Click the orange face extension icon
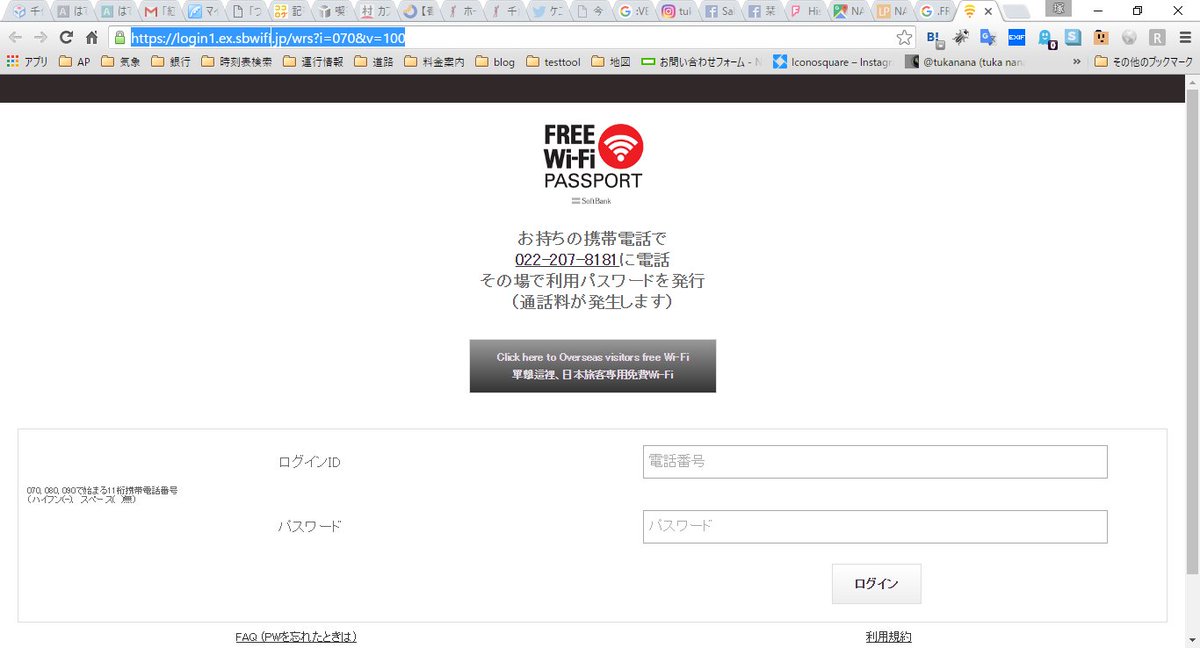The width and height of the screenshot is (1200, 648). 1101,38
